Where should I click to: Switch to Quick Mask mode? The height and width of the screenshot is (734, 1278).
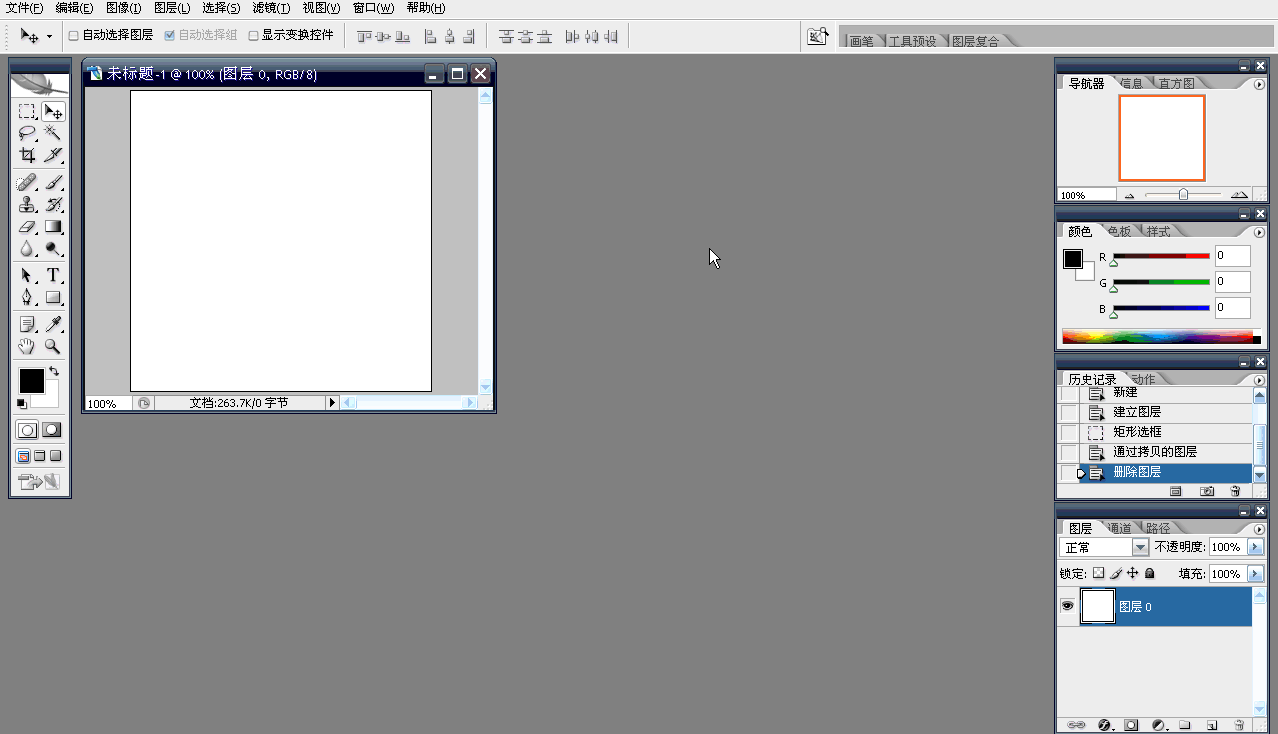52,430
